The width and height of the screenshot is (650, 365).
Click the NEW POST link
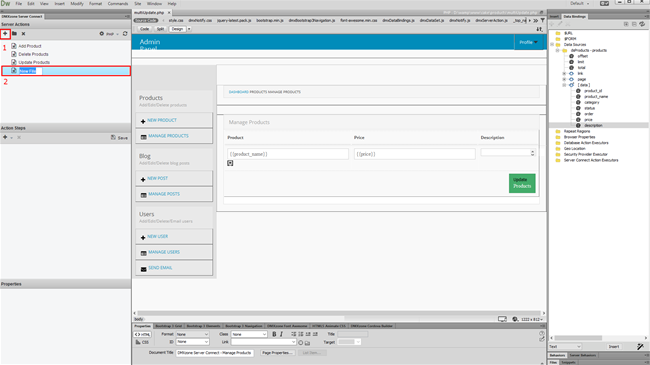(x=158, y=178)
